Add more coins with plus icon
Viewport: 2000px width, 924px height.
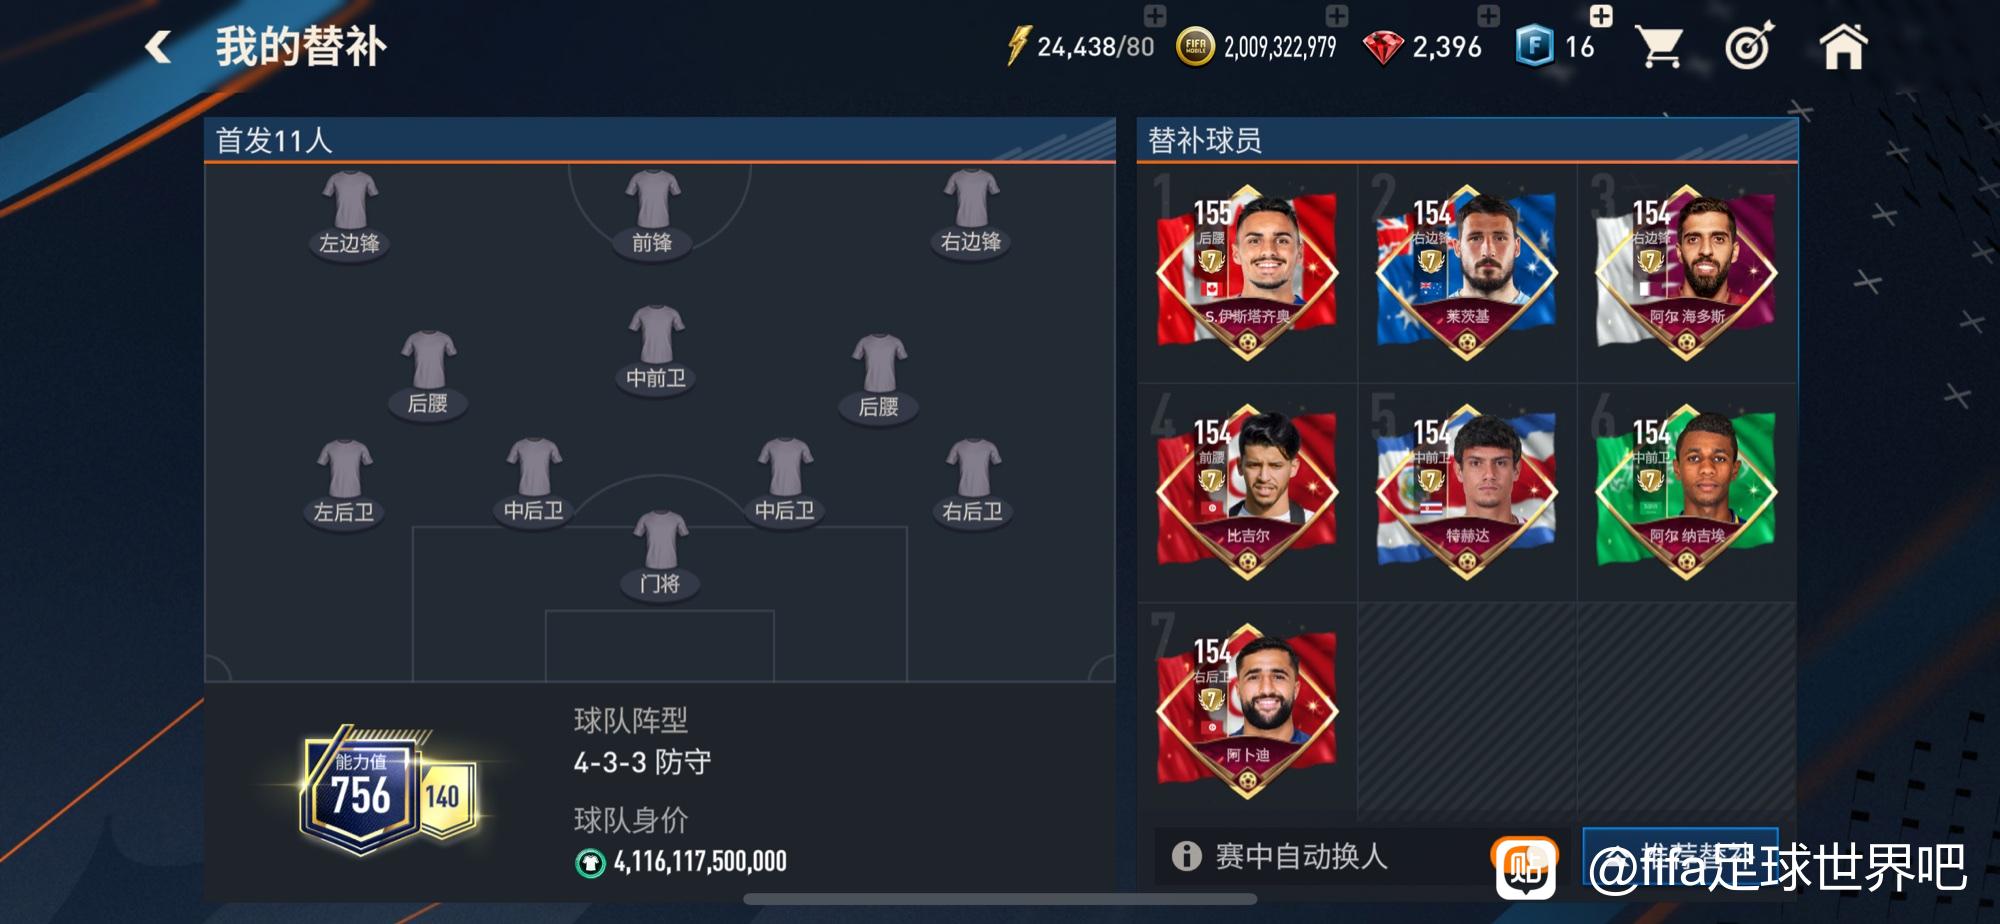coord(1337,15)
